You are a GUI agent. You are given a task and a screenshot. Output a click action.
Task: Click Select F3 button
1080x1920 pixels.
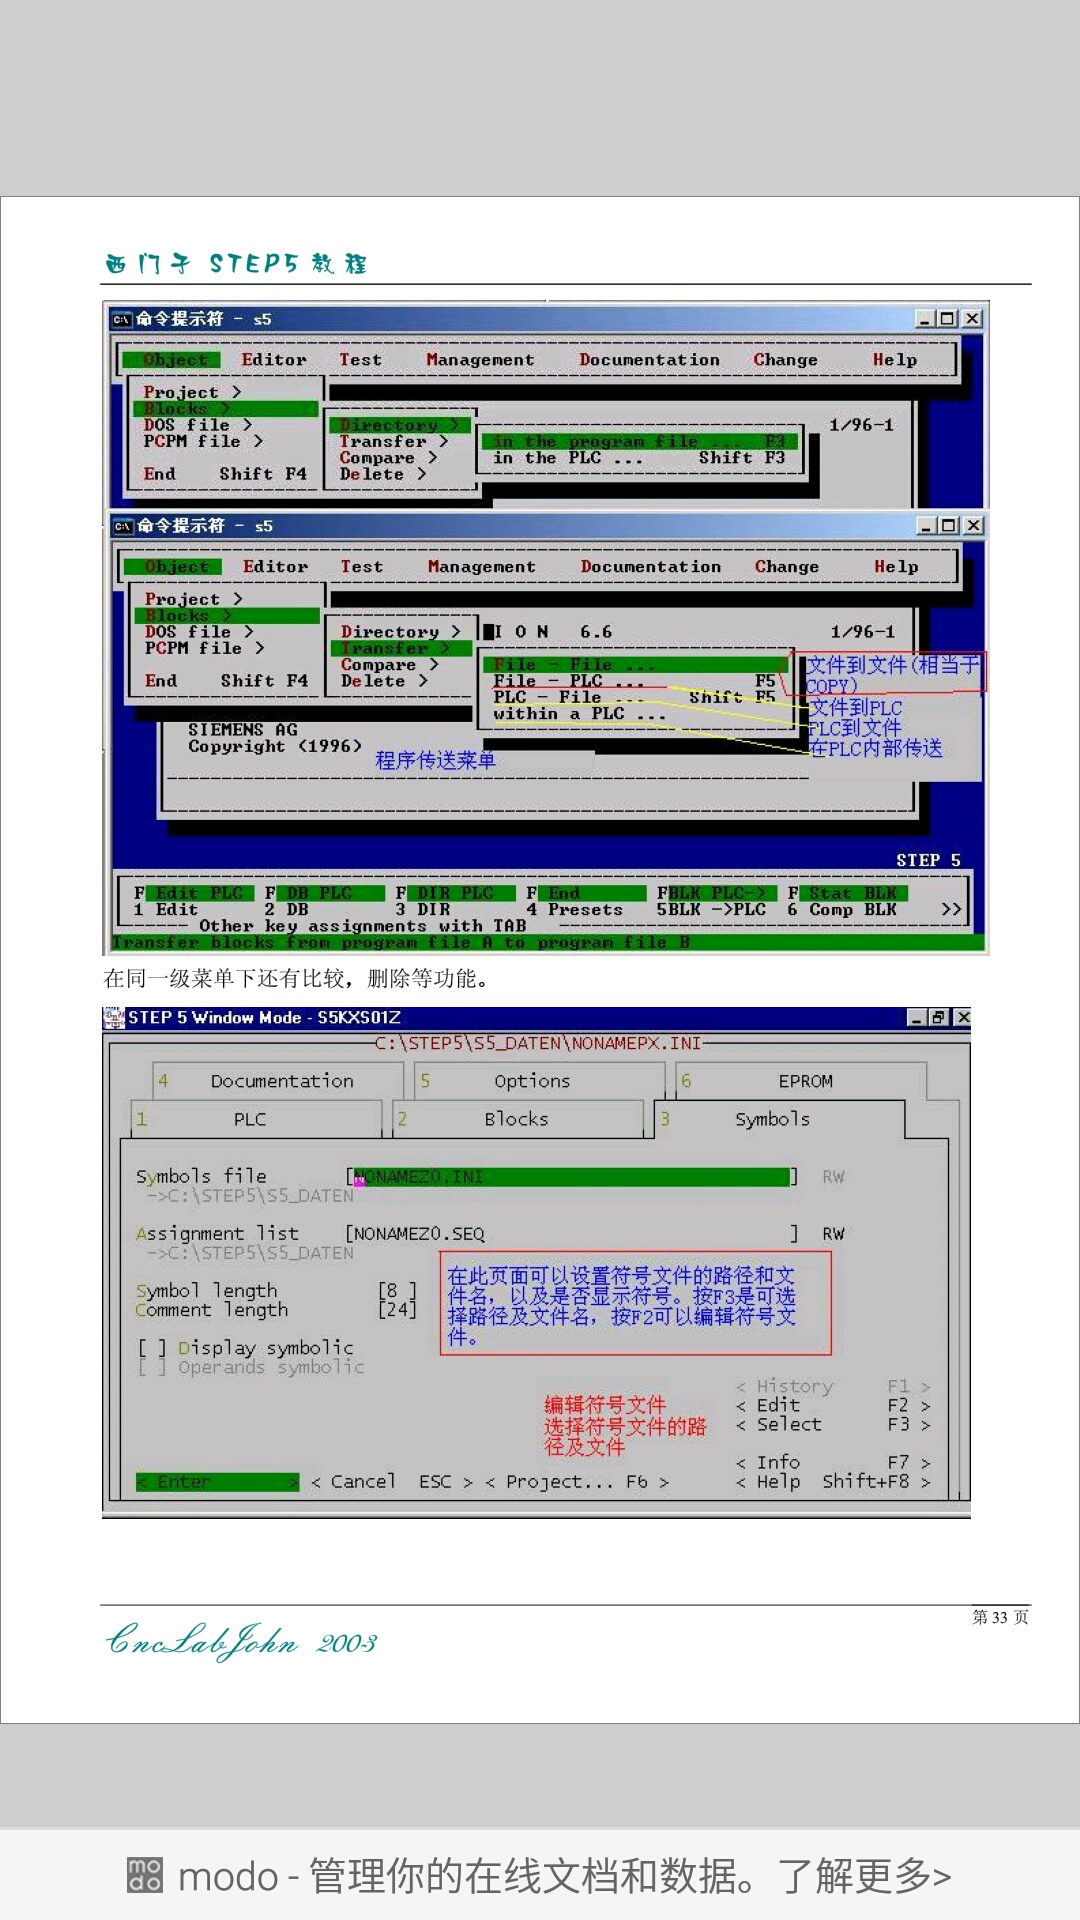pyautogui.click(x=833, y=1425)
